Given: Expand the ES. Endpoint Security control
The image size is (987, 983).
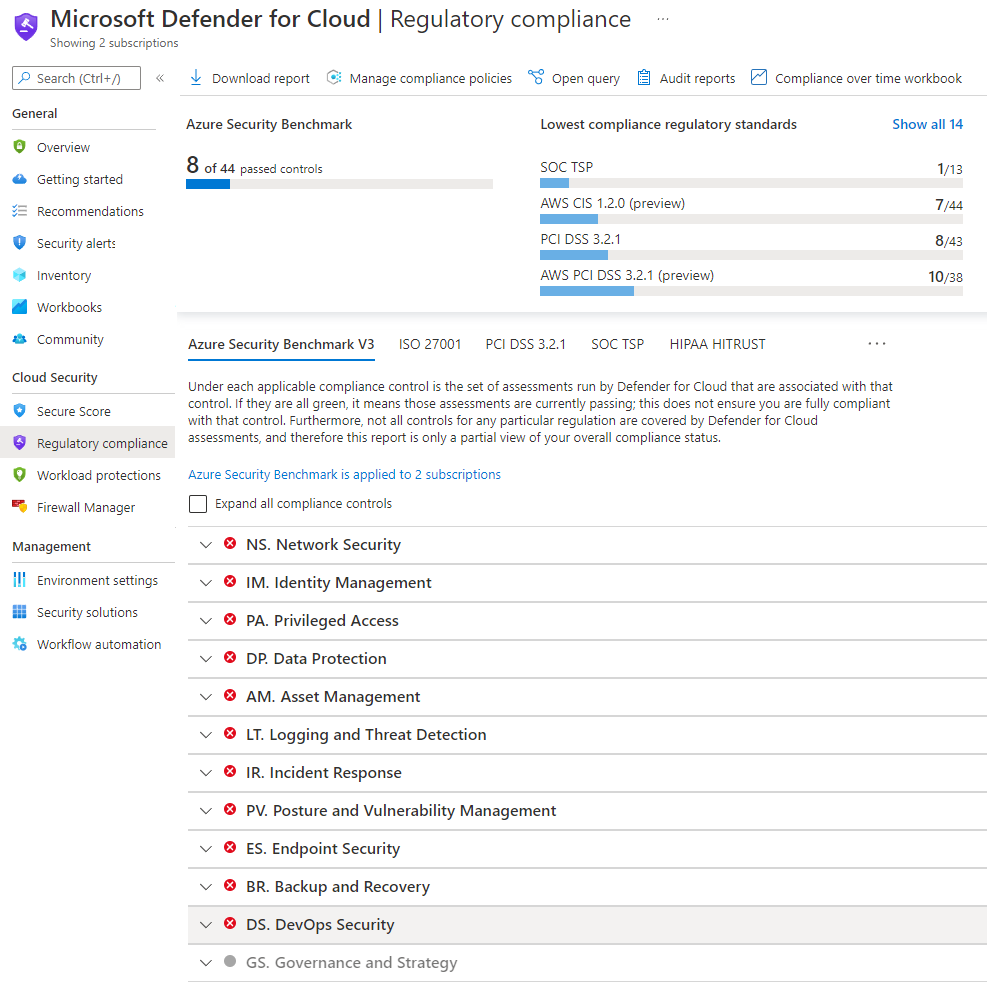Looking at the screenshot, I should pos(206,848).
